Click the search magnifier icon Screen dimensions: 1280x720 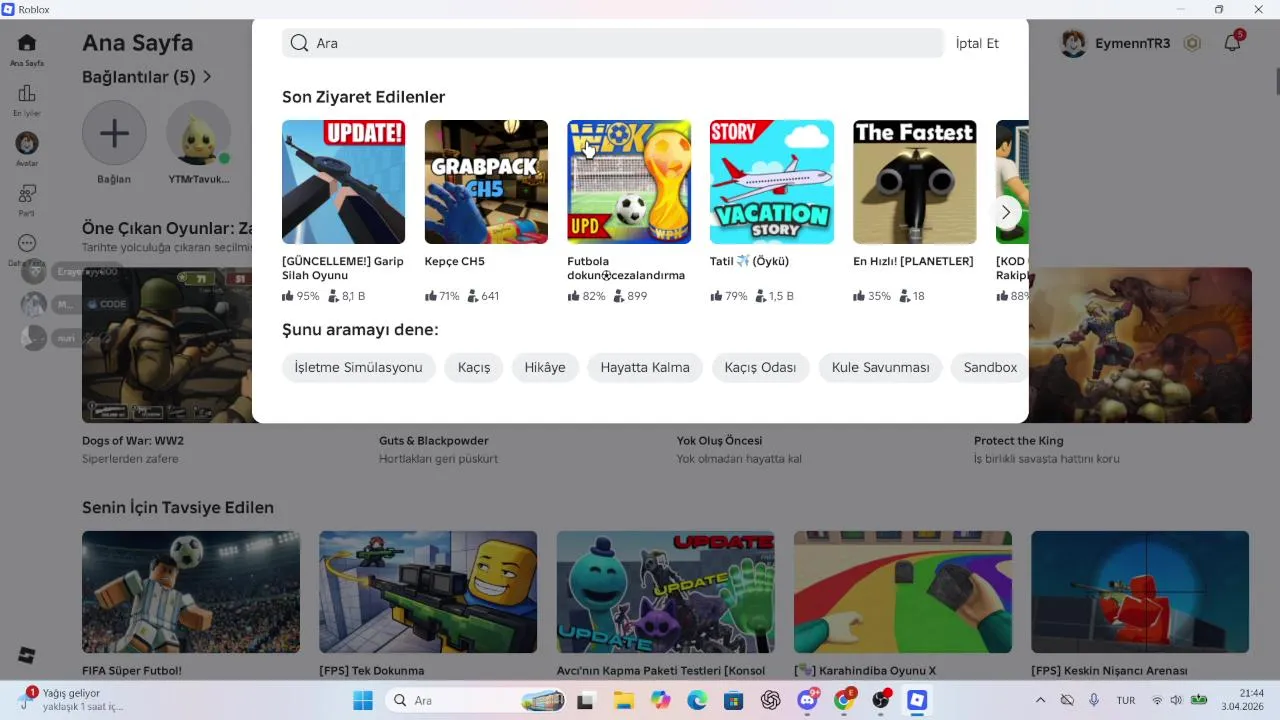(299, 43)
